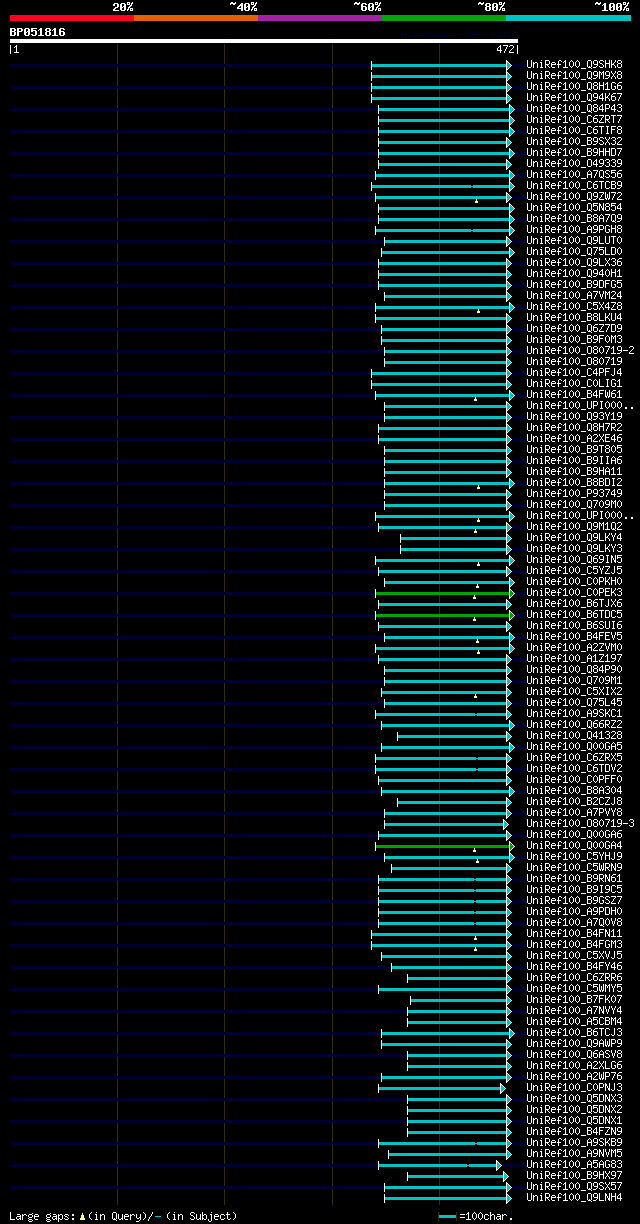
Task: Select the UniRef100_B9GSZ7 label
Action: pos(574,900)
